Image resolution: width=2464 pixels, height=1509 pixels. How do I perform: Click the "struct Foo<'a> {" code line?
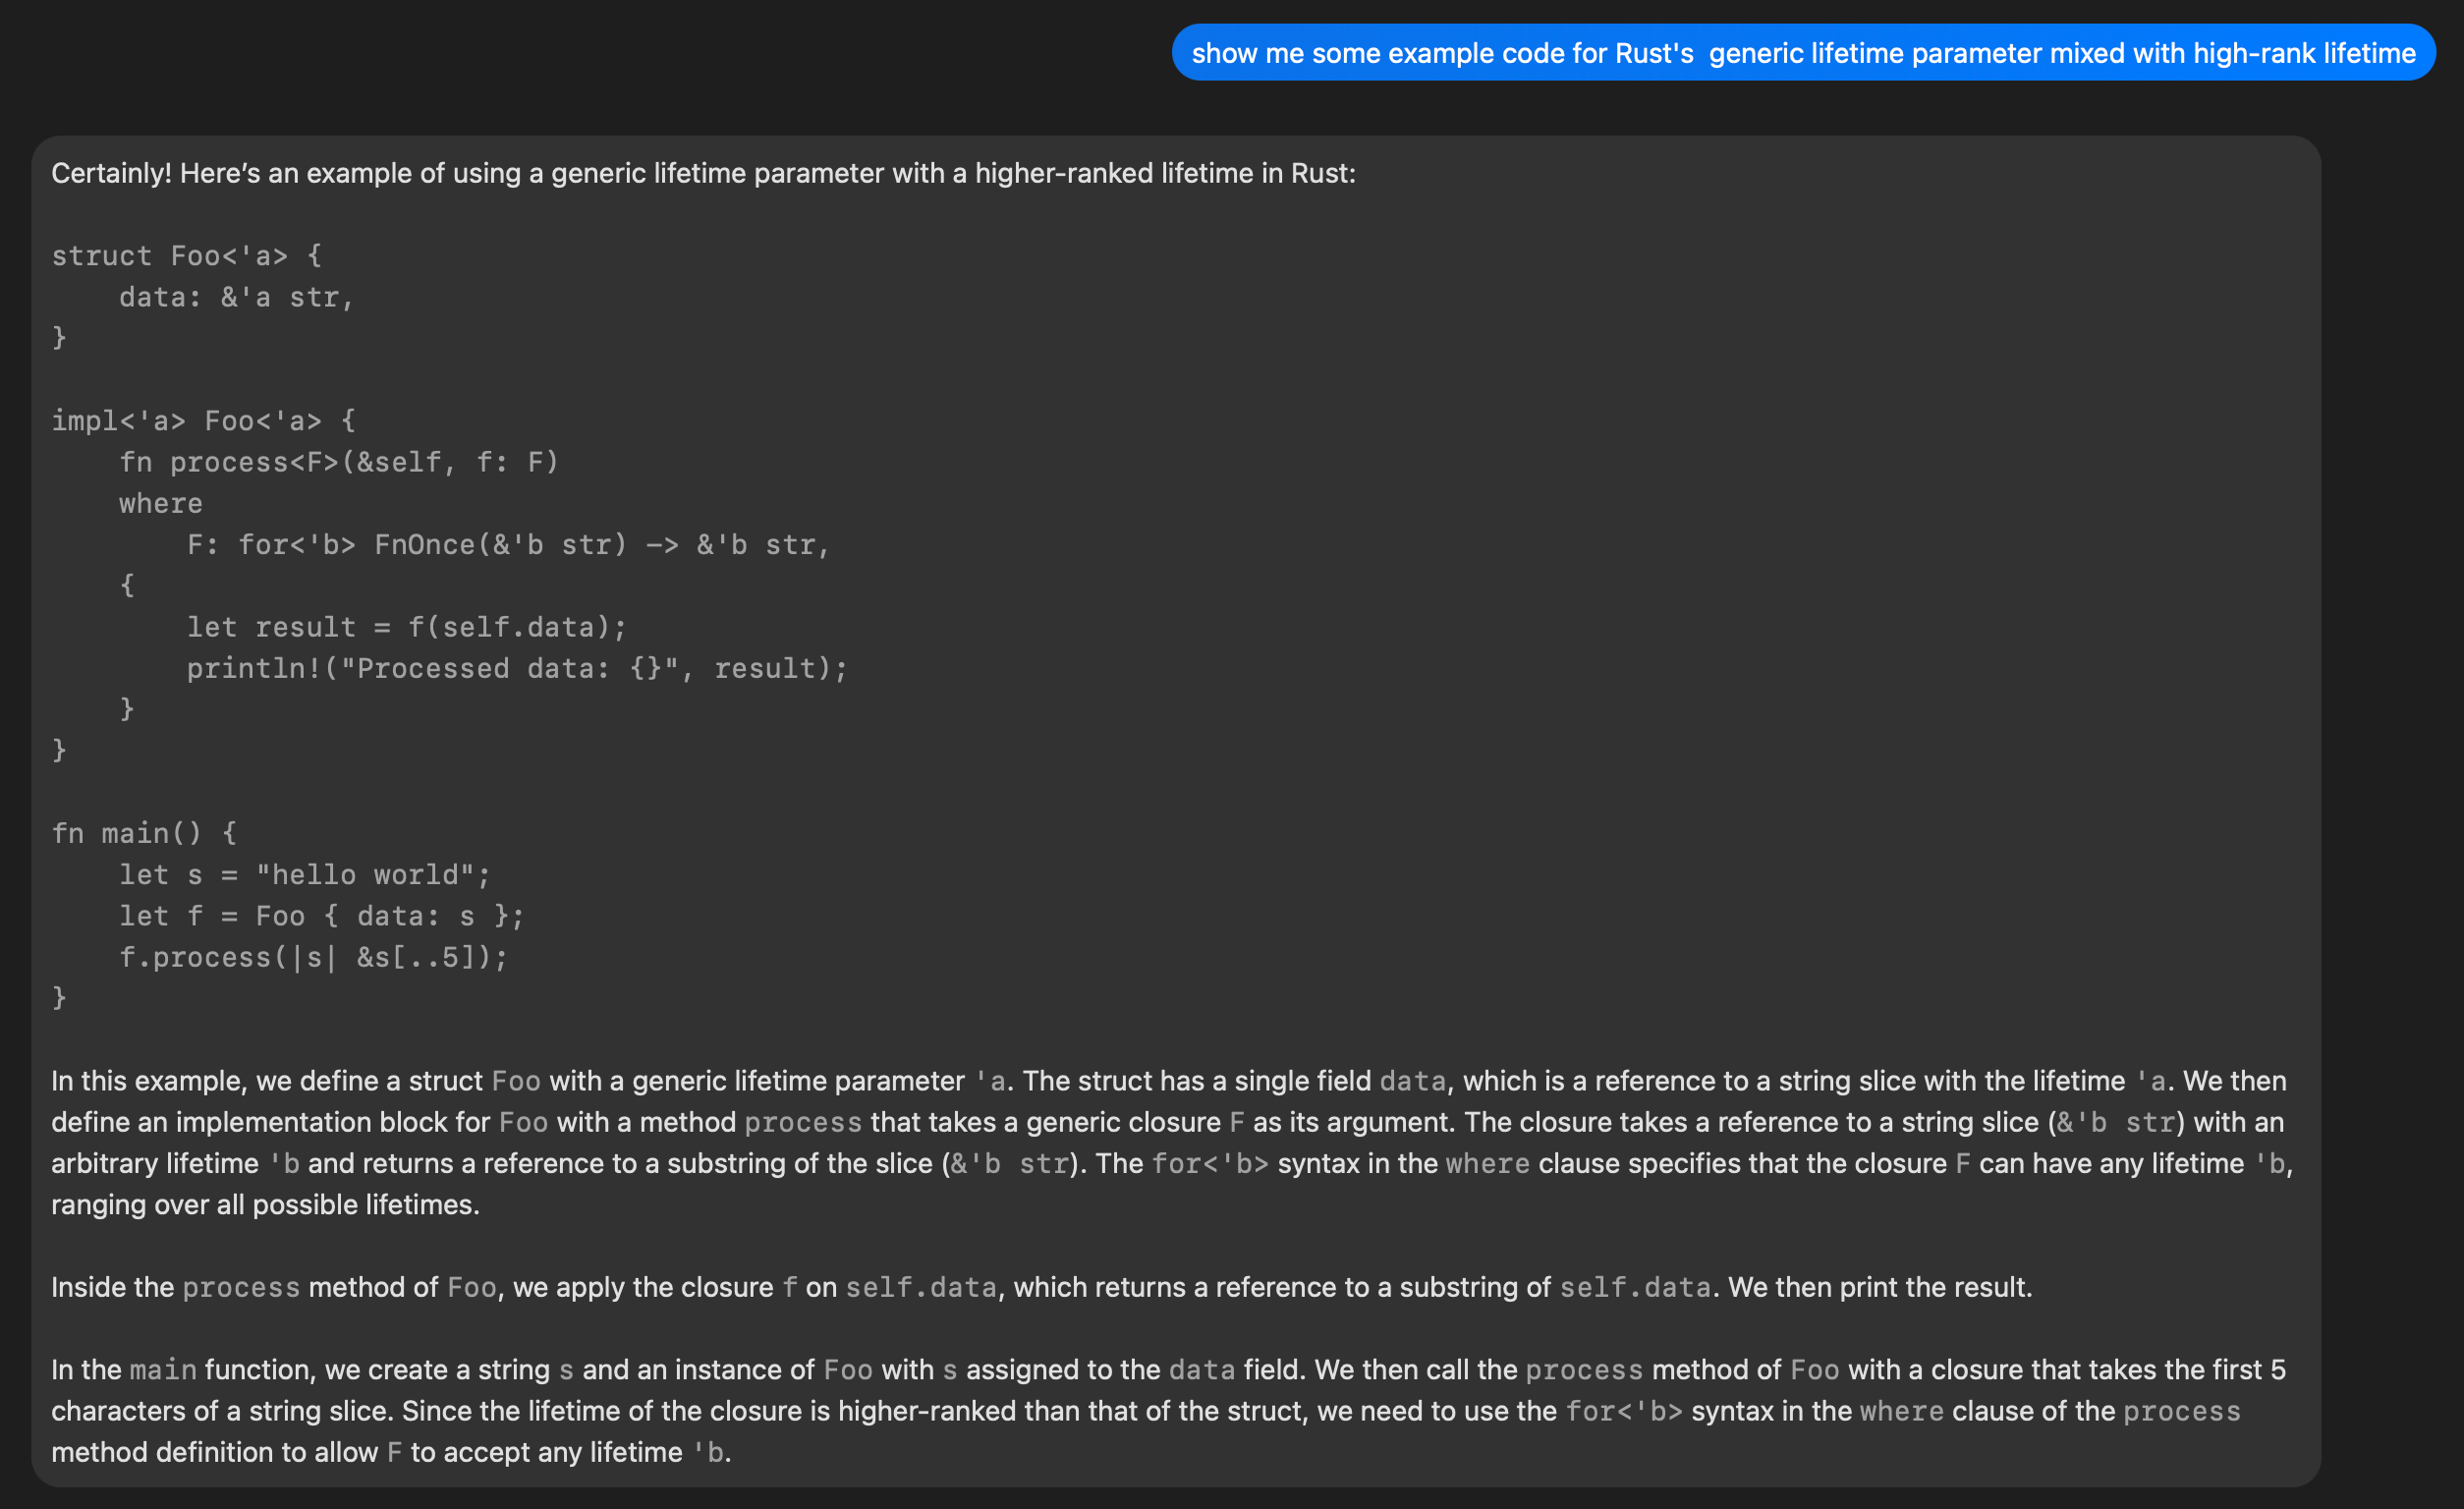(186, 256)
